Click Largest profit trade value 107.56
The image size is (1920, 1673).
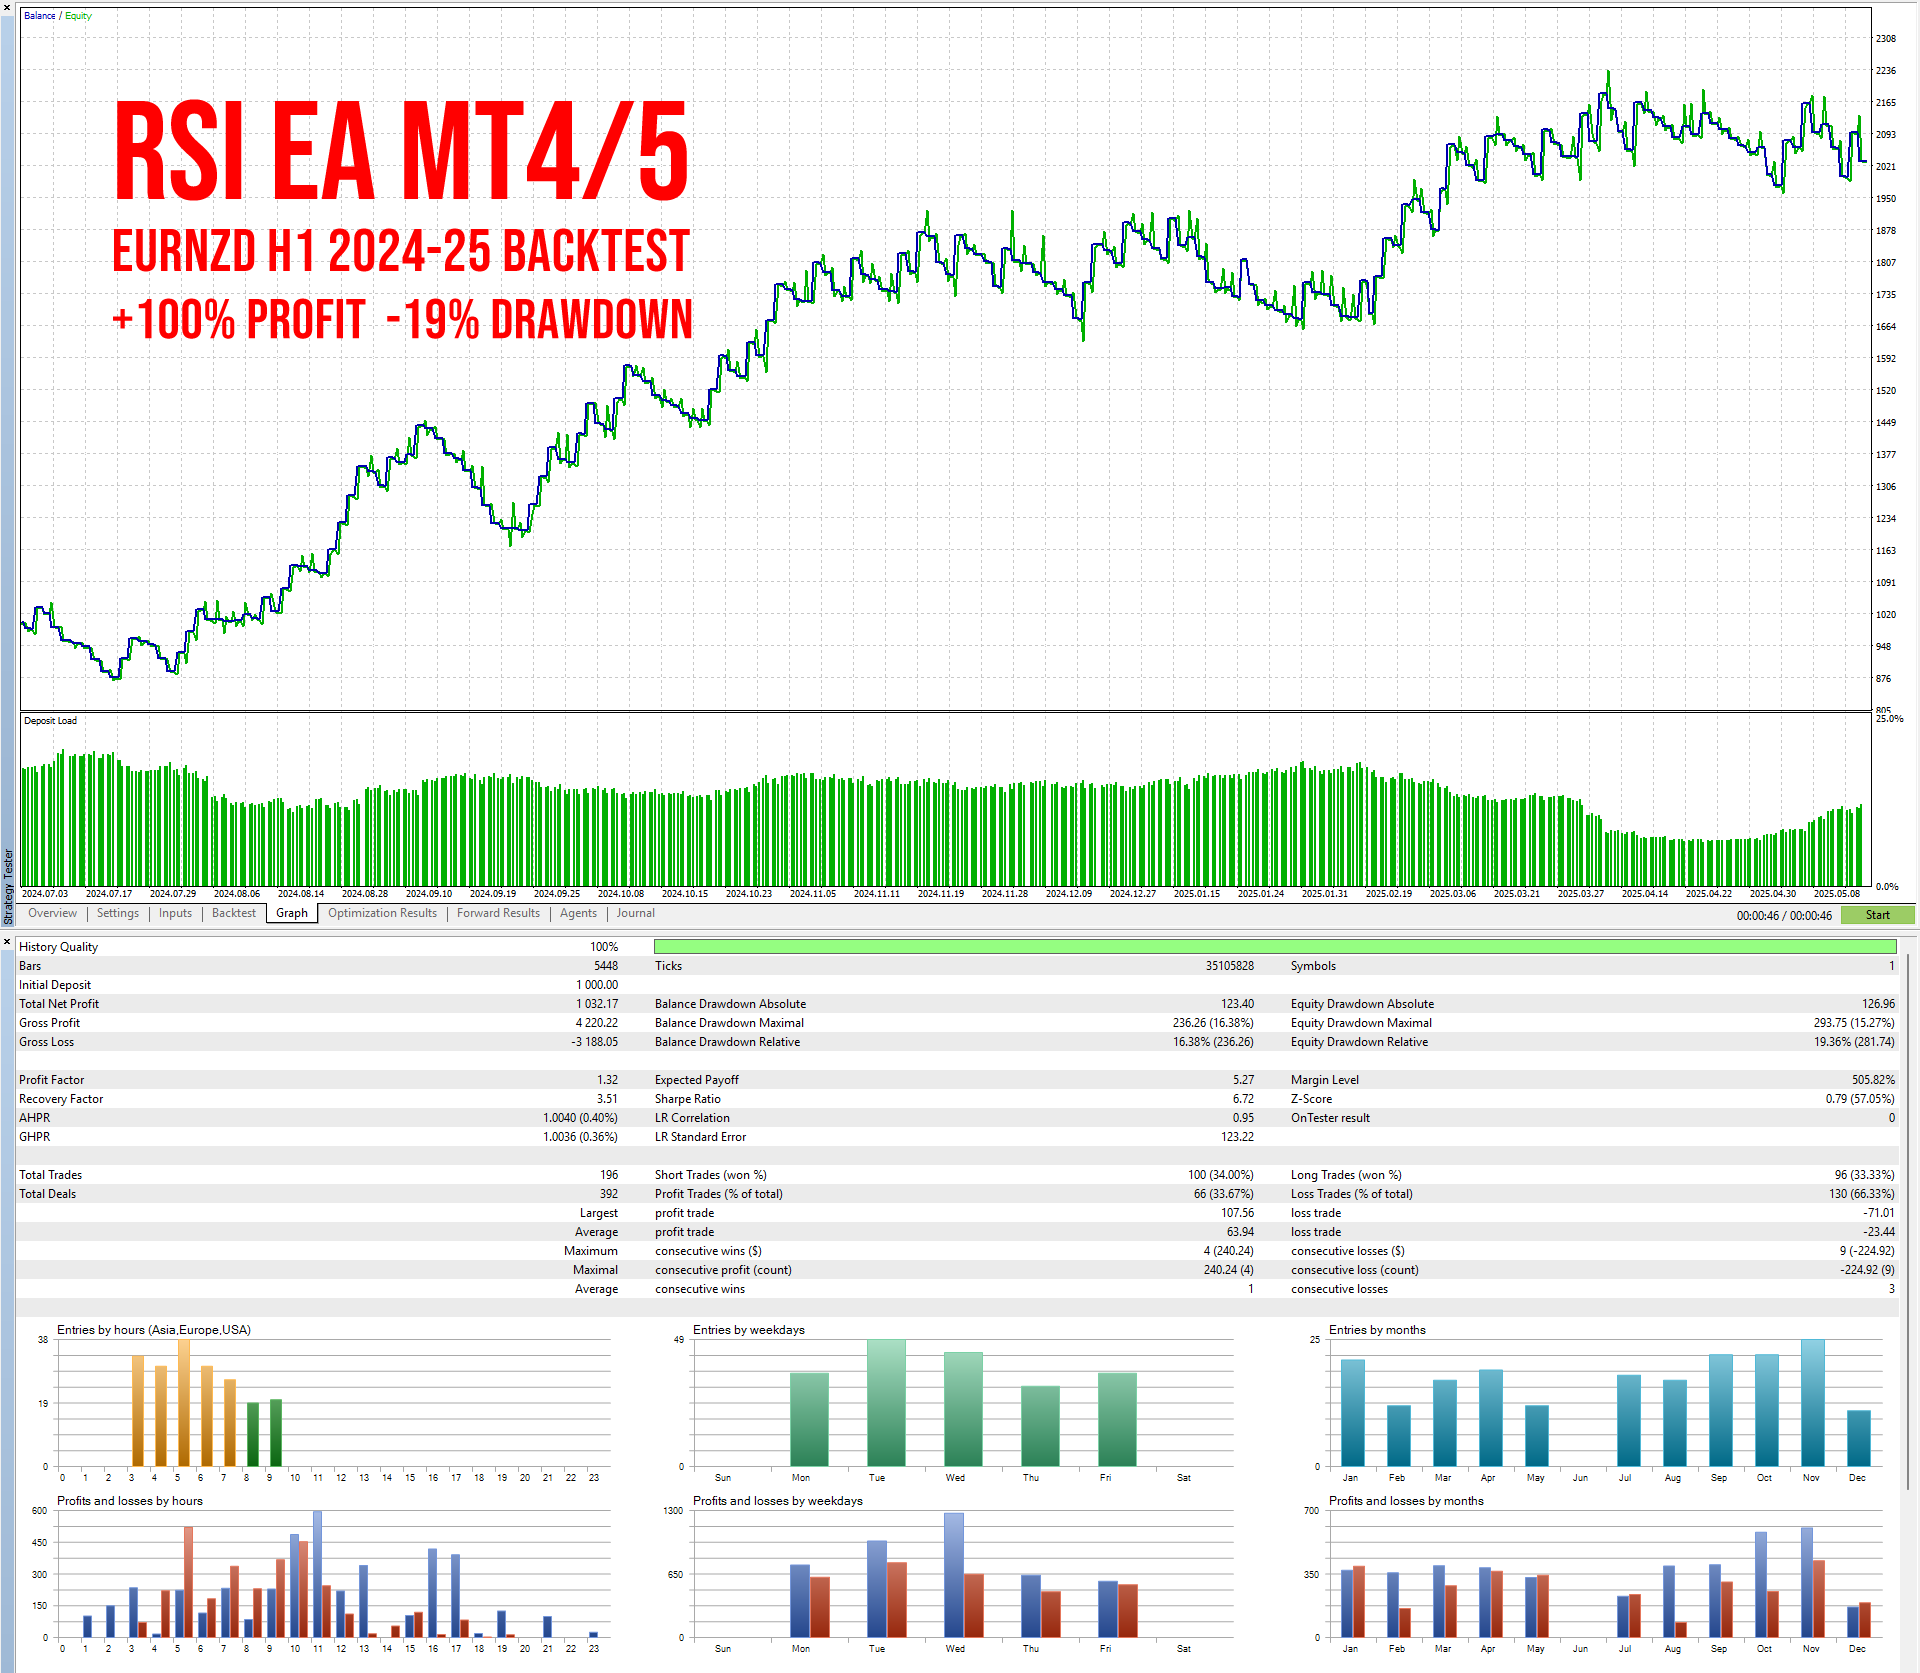pos(1237,1213)
